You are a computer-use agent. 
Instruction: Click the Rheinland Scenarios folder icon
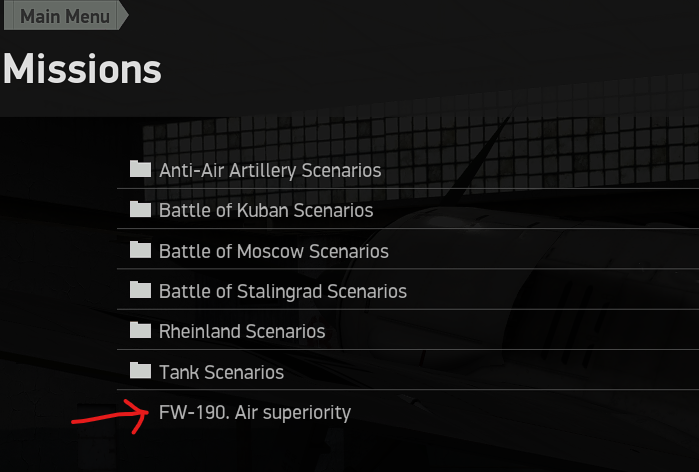(140, 330)
